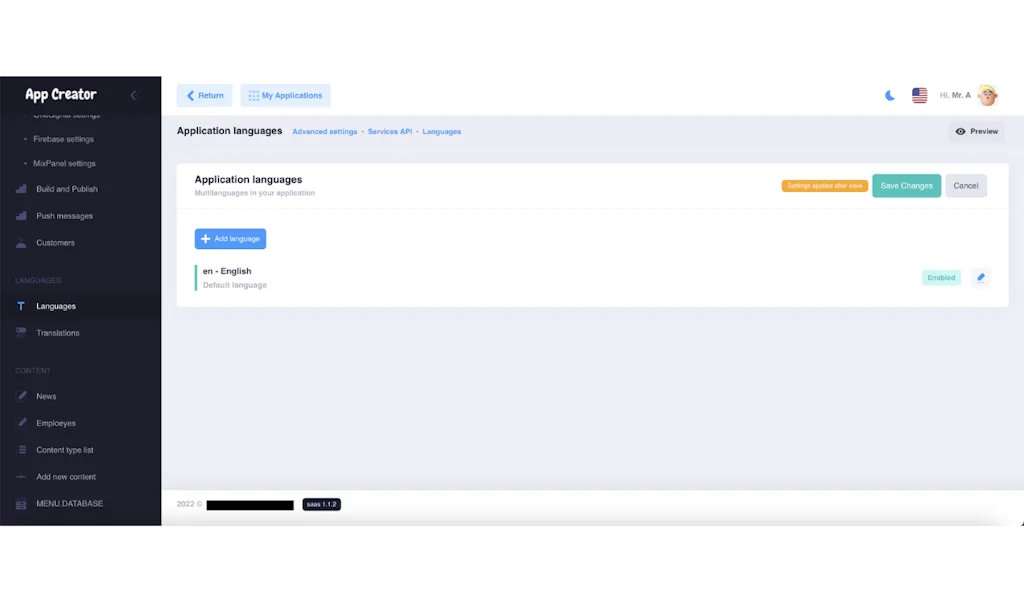
Task: Switch to the Advanced settings tab
Action: click(324, 131)
